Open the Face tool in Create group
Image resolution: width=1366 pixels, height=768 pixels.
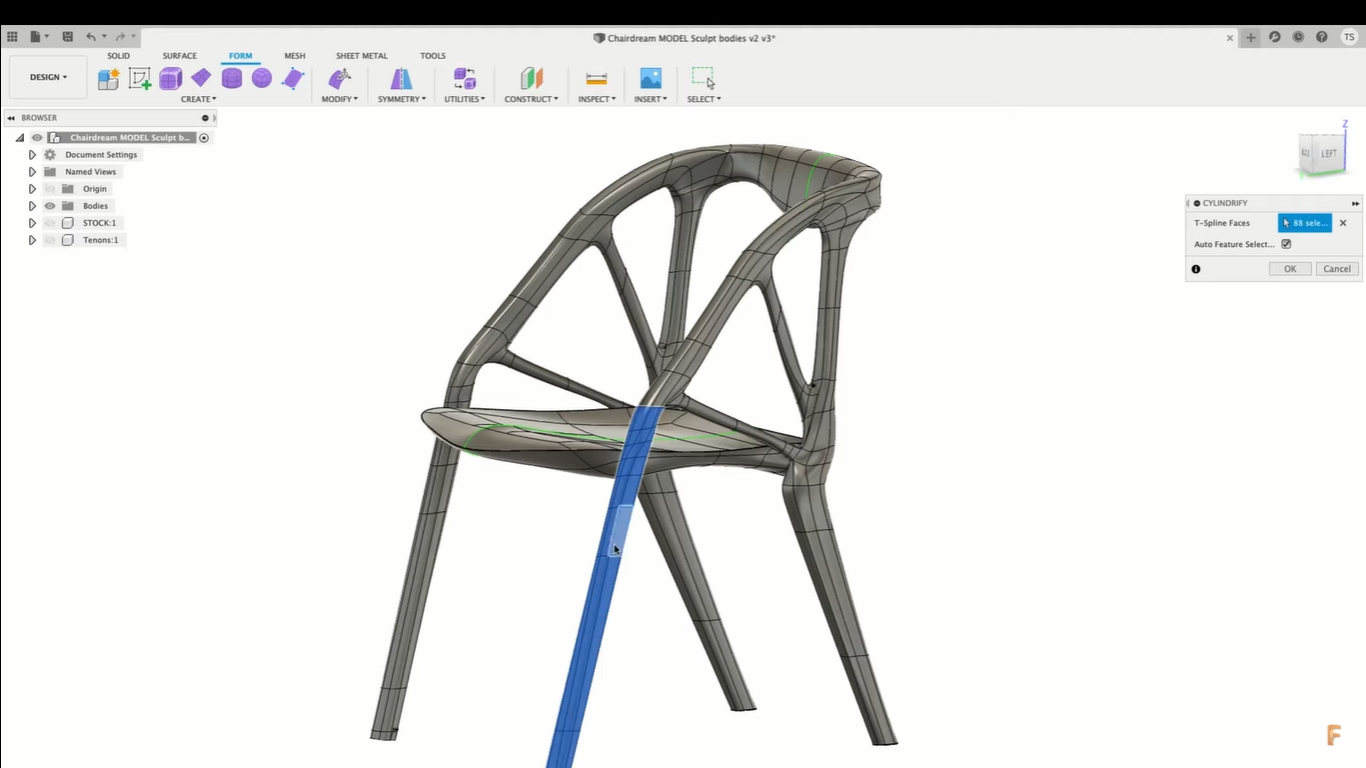coord(293,79)
